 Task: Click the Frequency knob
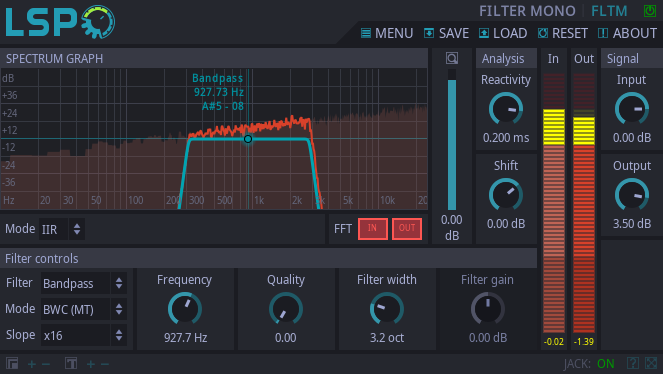click(x=185, y=308)
